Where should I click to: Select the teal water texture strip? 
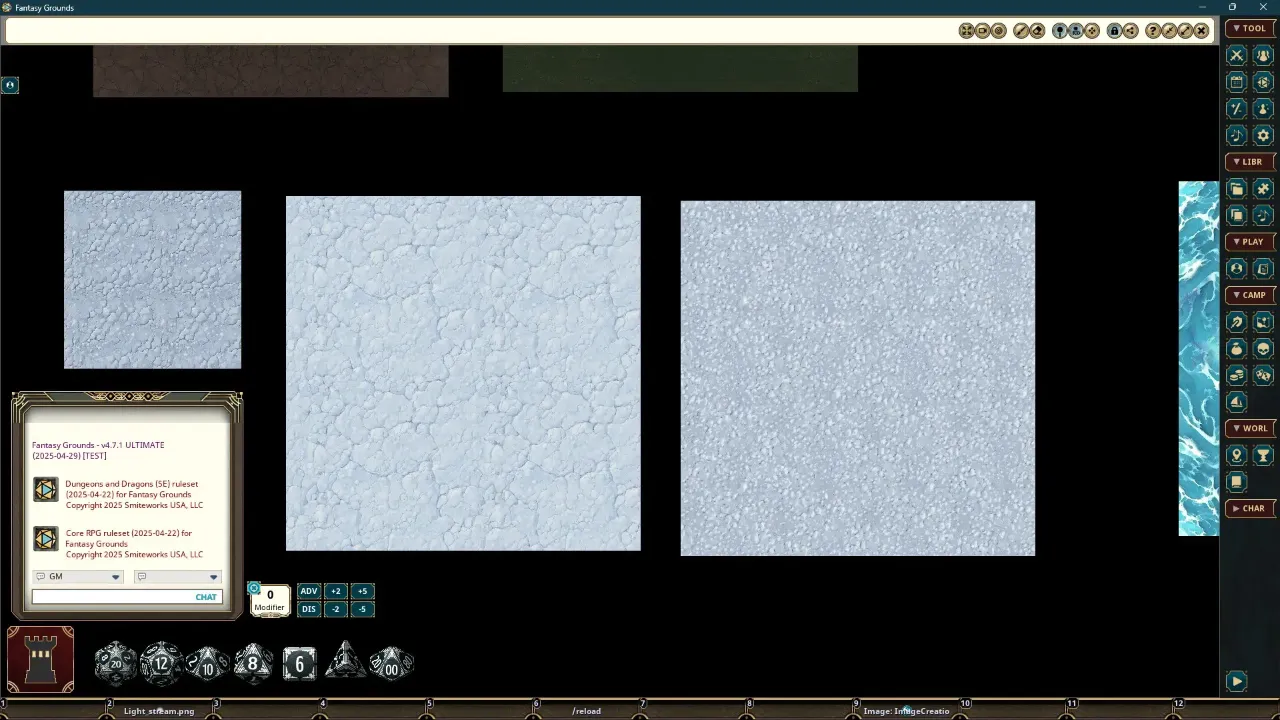point(1198,358)
